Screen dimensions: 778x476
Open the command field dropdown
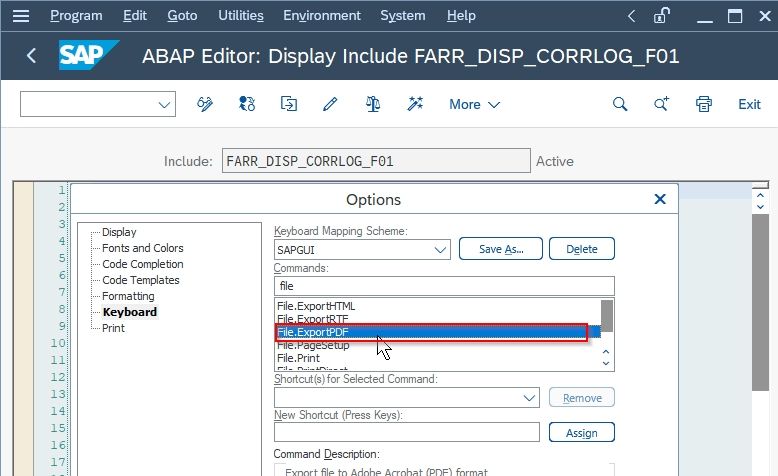(164, 105)
